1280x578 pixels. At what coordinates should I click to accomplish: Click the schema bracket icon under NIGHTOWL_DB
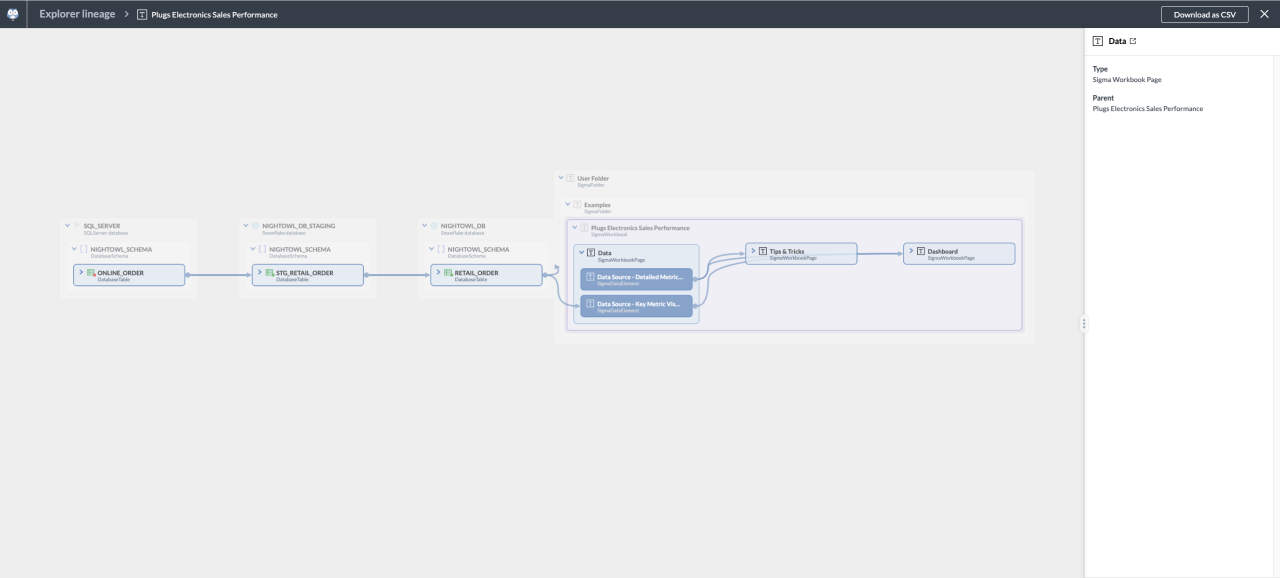pos(441,249)
